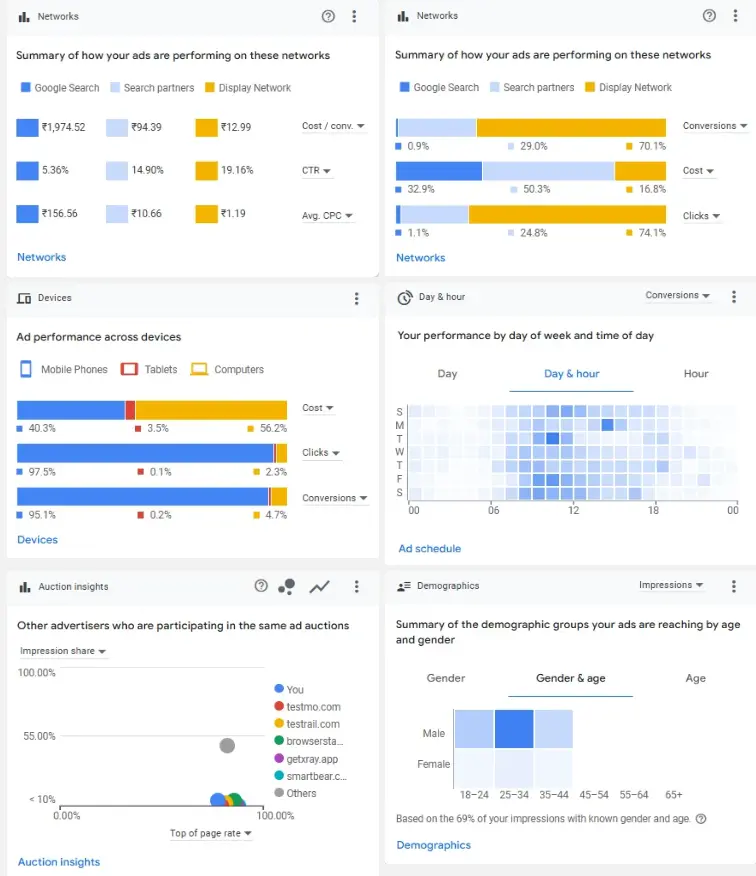The image size is (756, 876).
Task: Click the gray Others bubble in auction chart
Action: coord(227,745)
